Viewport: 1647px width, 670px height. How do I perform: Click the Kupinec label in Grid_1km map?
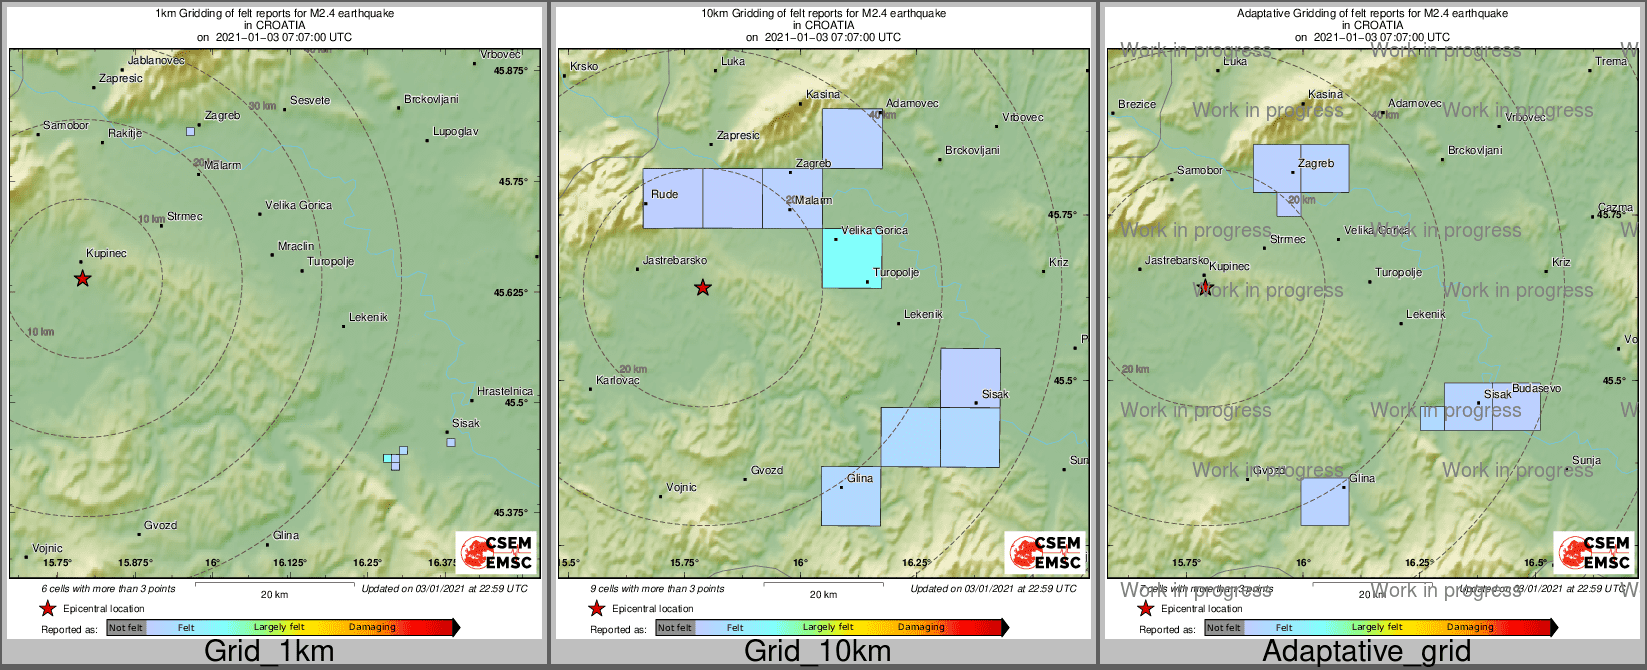coord(106,254)
